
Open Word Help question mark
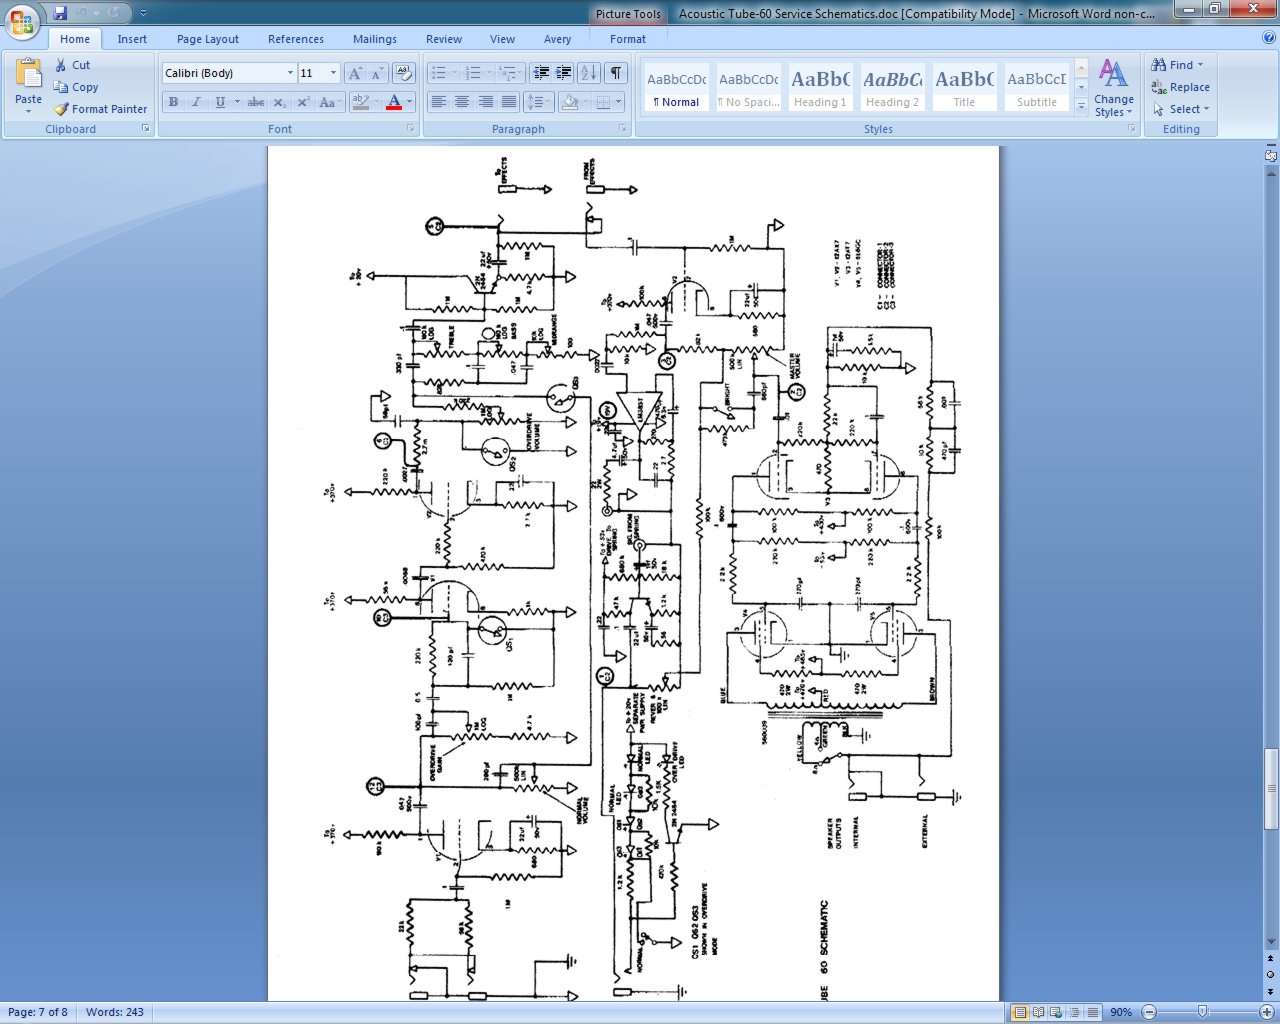(x=1269, y=38)
